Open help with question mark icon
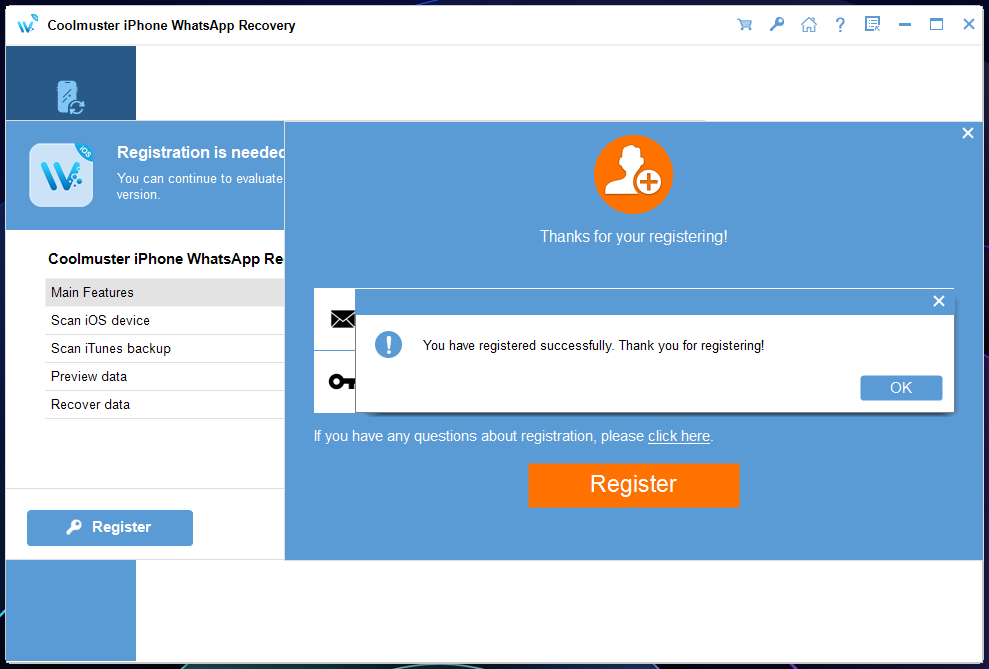The image size is (989, 669). click(x=840, y=25)
